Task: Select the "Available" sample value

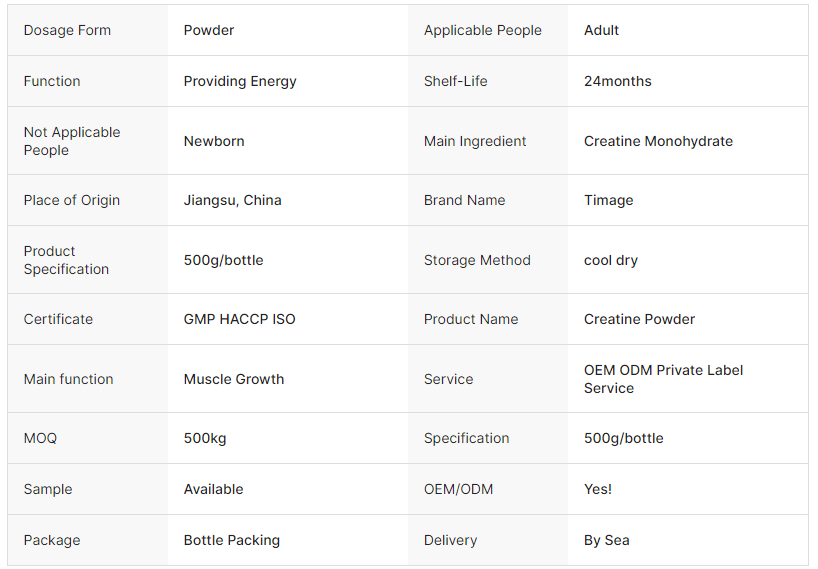Action: pos(213,489)
